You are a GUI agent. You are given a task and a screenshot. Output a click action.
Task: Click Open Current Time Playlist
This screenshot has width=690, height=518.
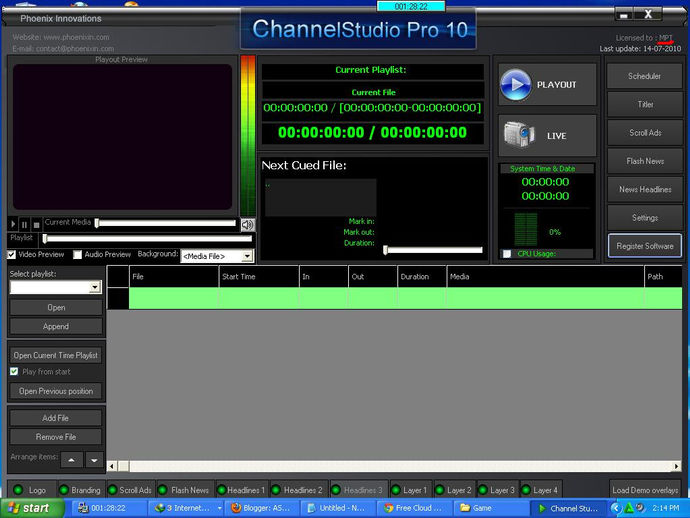click(56, 355)
